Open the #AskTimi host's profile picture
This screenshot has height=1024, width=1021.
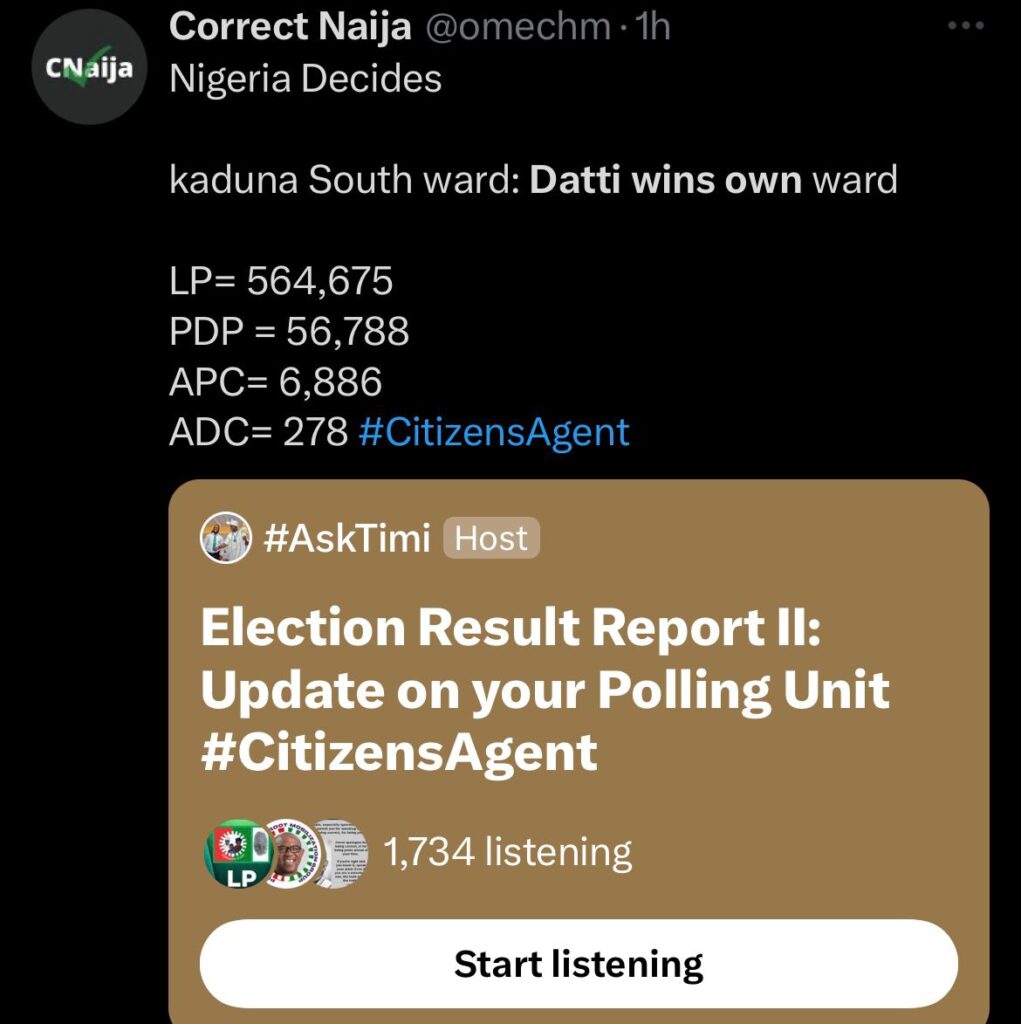224,538
